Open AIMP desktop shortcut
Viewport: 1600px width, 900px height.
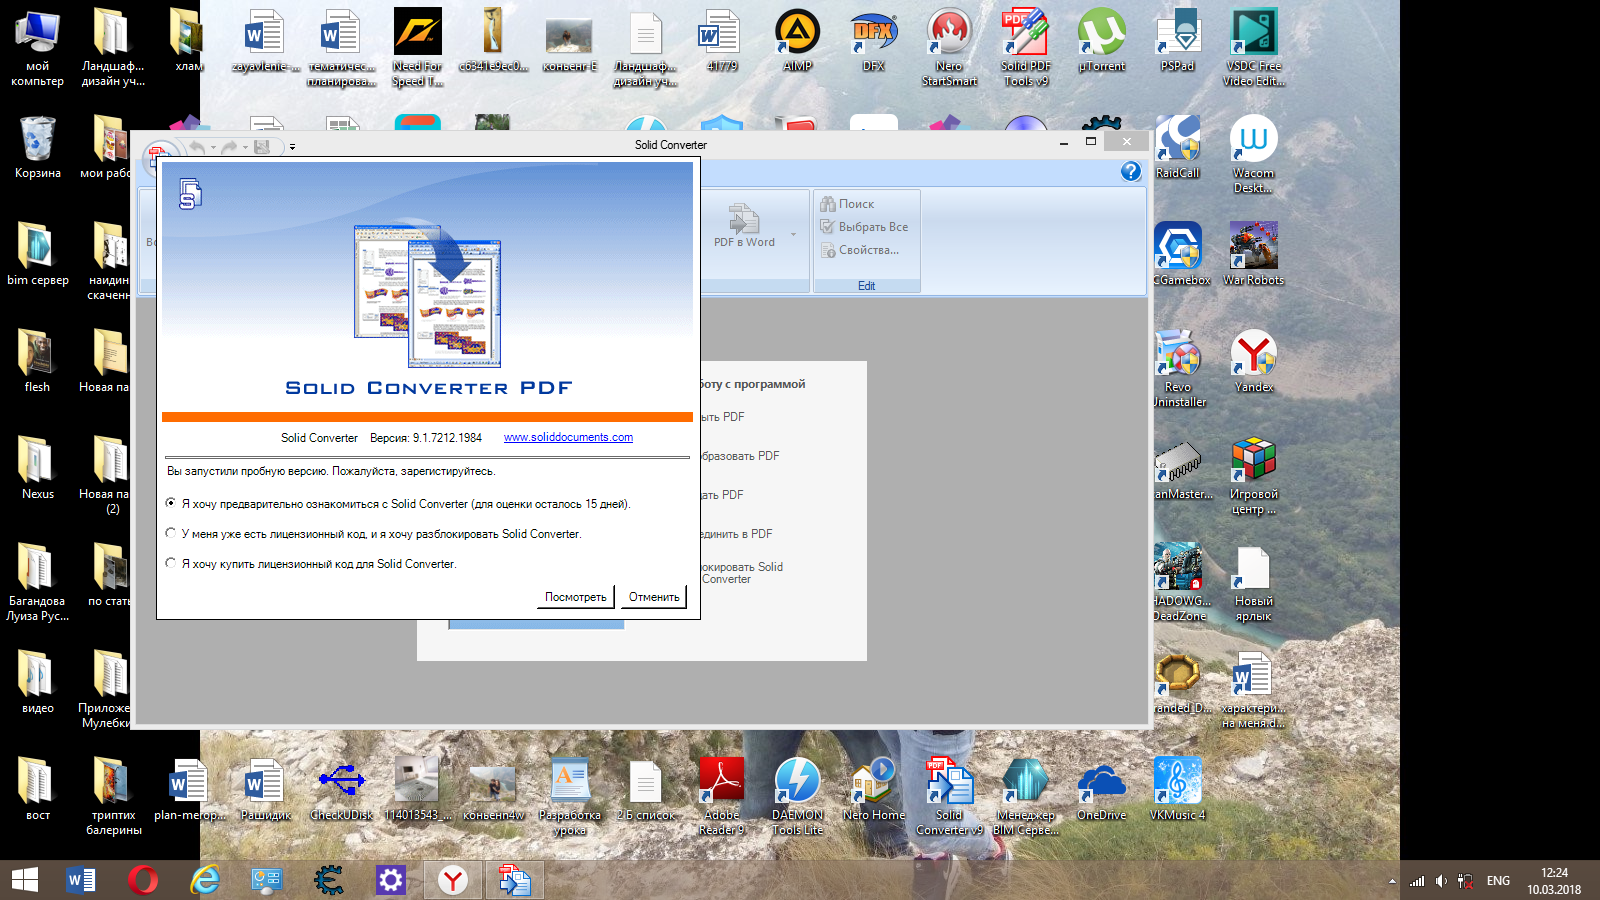[797, 41]
